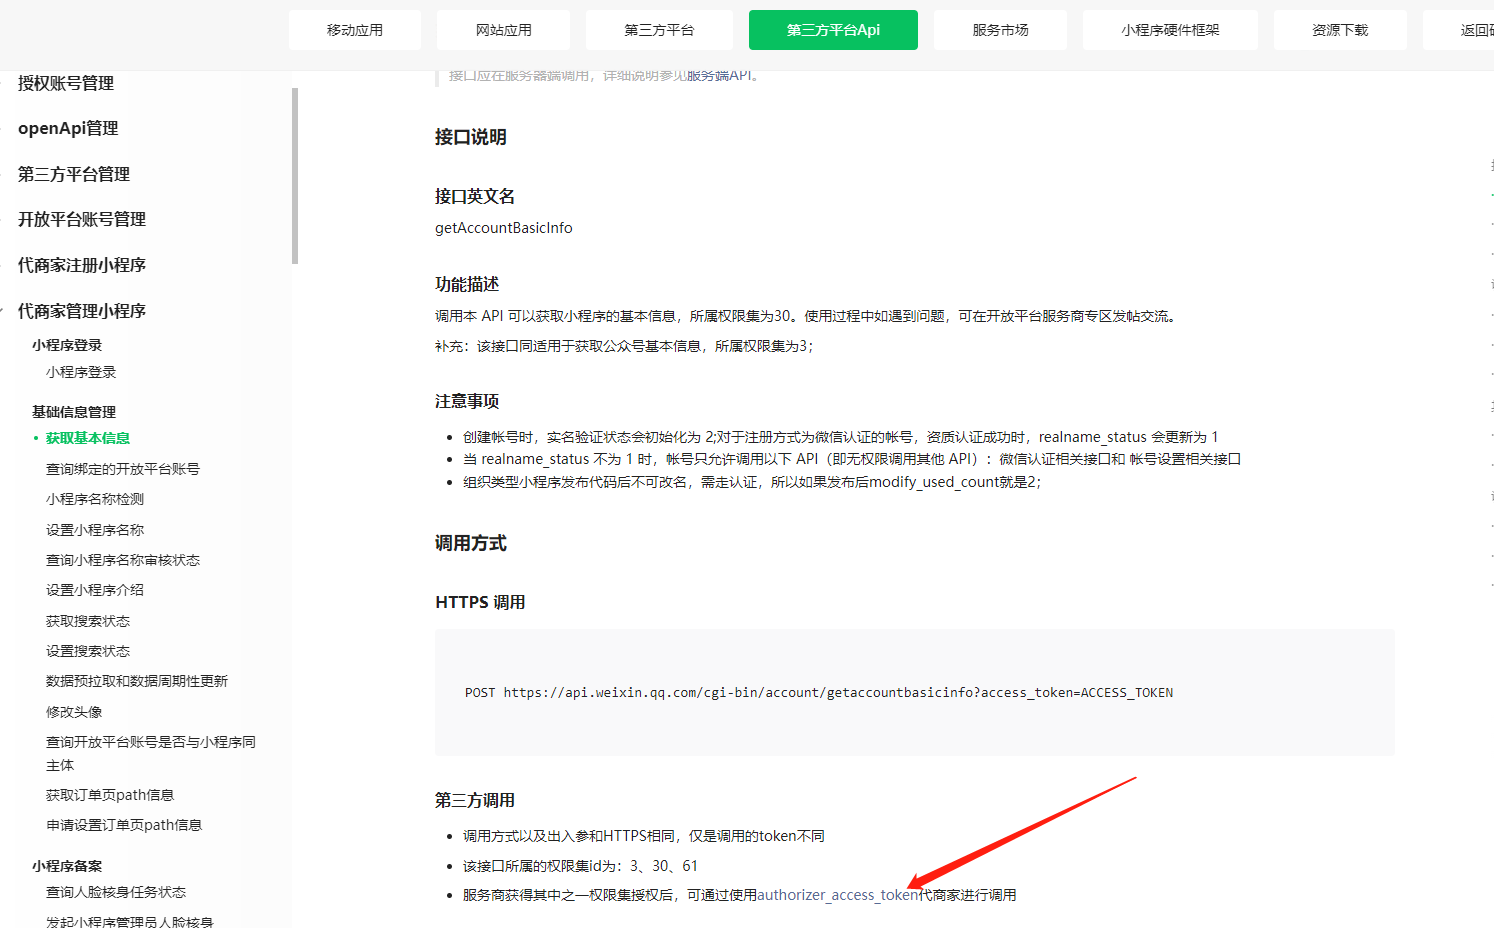Open 设置搜索状态 page
Screen dimensions: 1494x928
tap(88, 651)
